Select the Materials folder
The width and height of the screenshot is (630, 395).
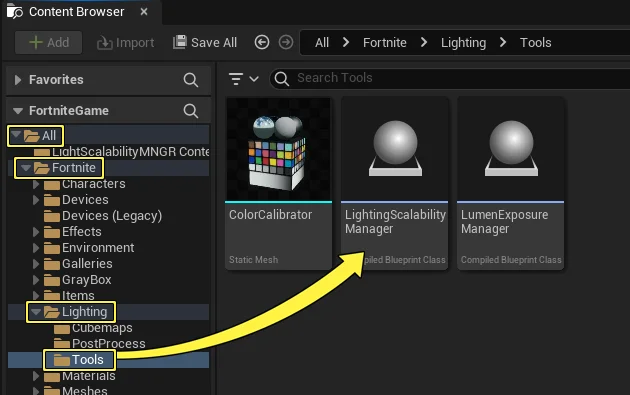pyautogui.click(x=80, y=376)
